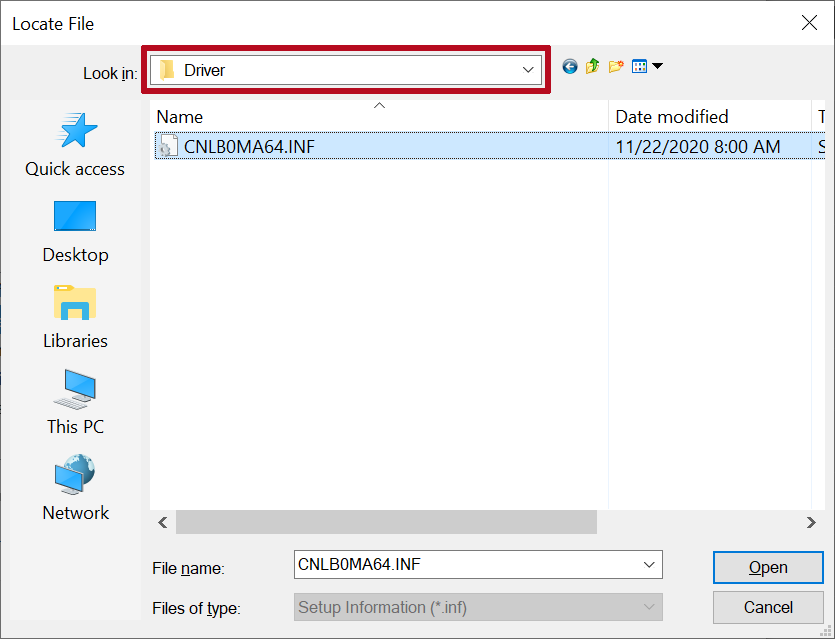Open Network location in sidebar
This screenshot has height=639, width=835.
pyautogui.click(x=75, y=488)
